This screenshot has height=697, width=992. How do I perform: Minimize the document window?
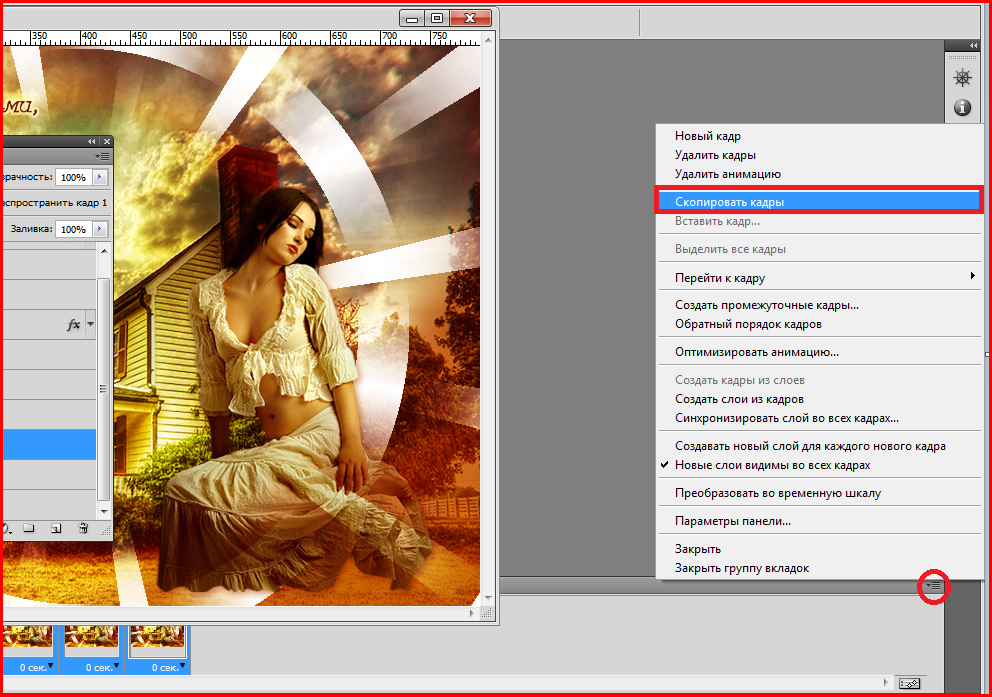[x=412, y=18]
